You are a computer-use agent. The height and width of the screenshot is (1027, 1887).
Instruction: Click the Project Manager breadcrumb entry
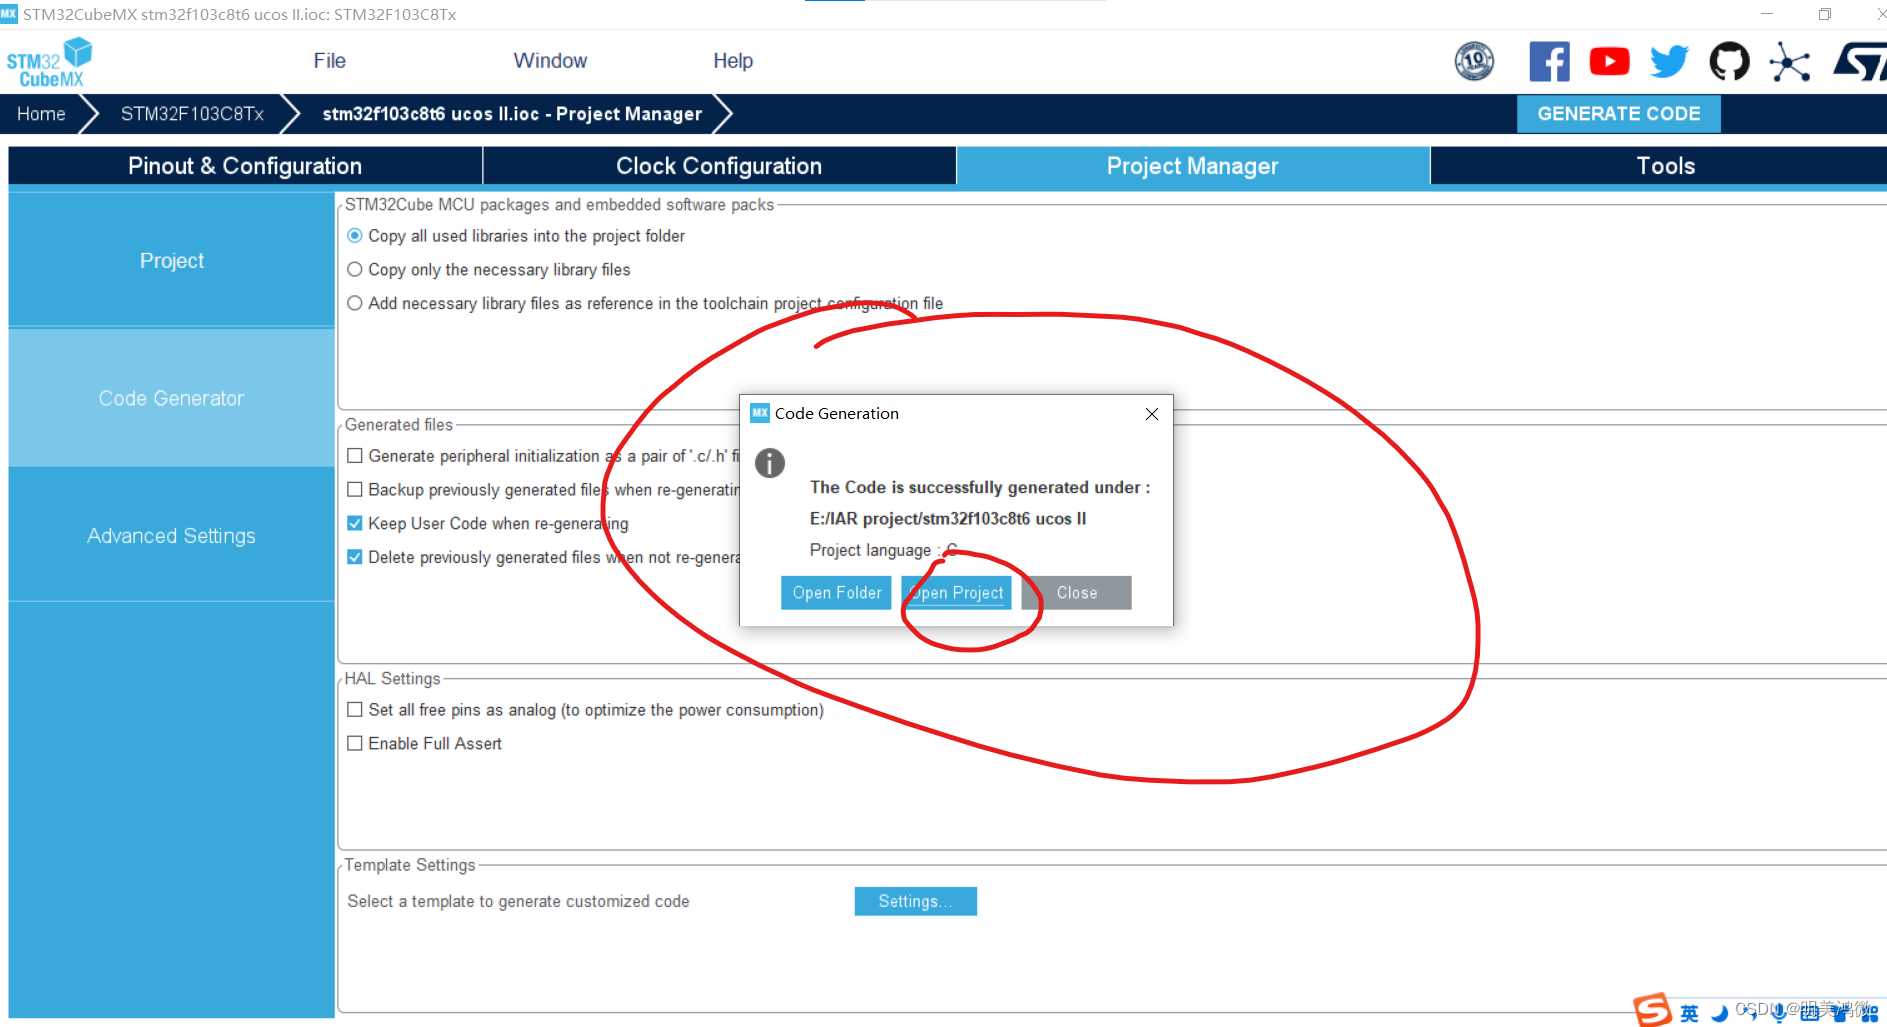point(512,114)
